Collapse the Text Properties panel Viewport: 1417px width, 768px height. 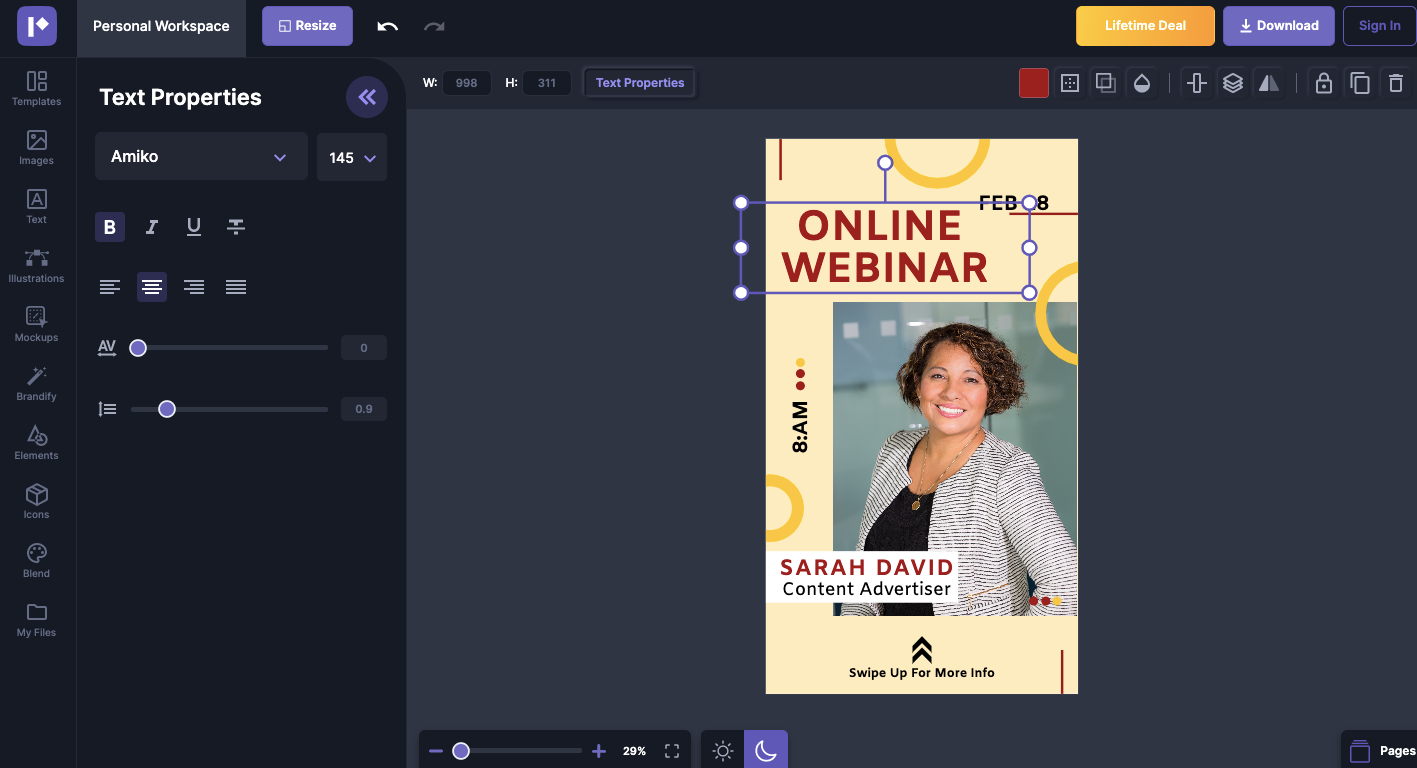click(367, 97)
